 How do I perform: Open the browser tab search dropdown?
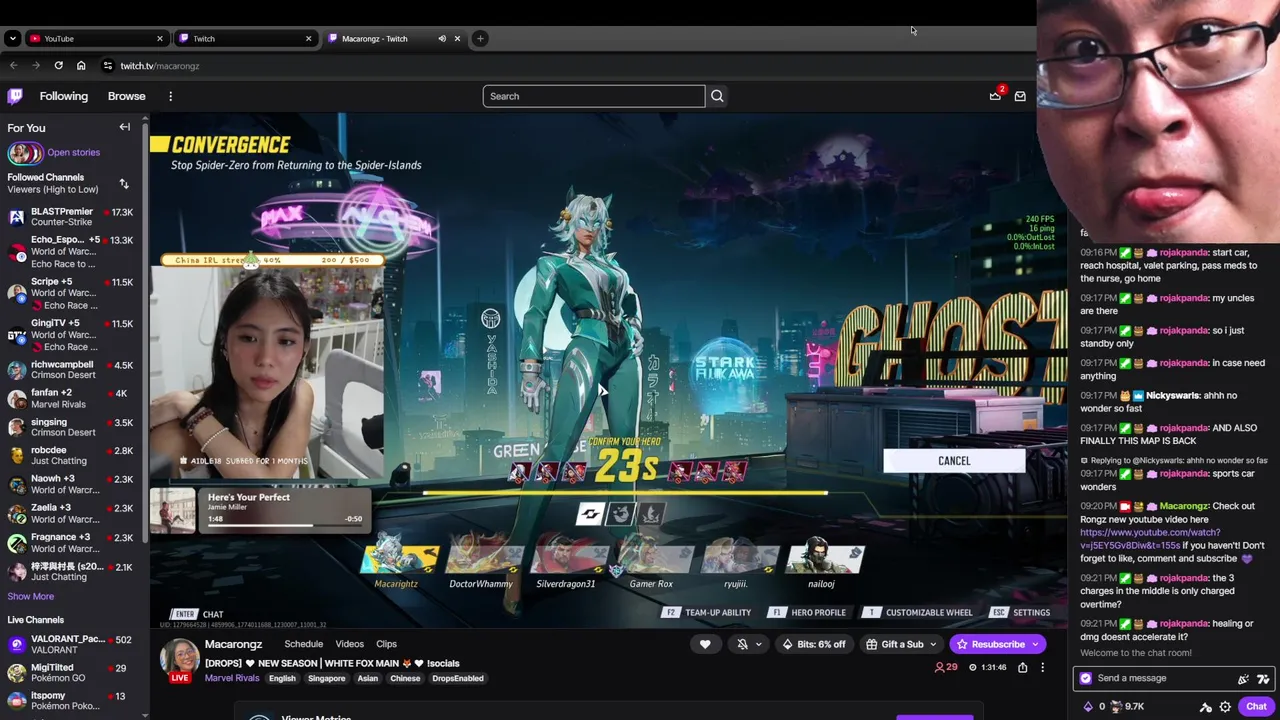pos(12,38)
